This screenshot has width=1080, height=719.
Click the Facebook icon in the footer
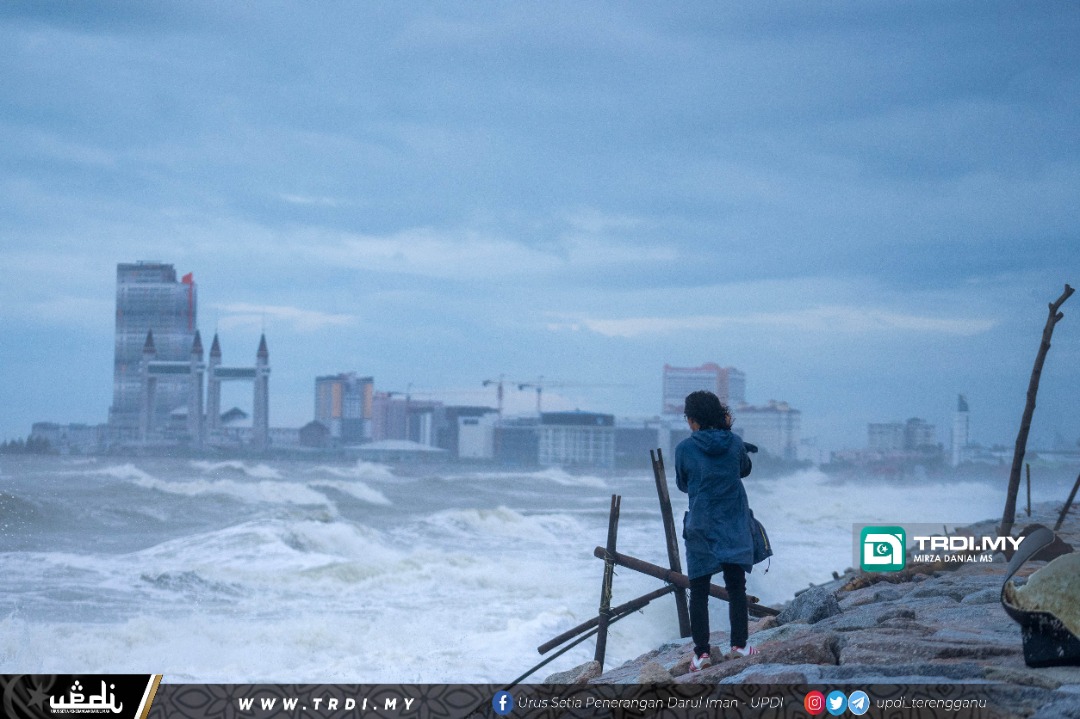coord(502,703)
